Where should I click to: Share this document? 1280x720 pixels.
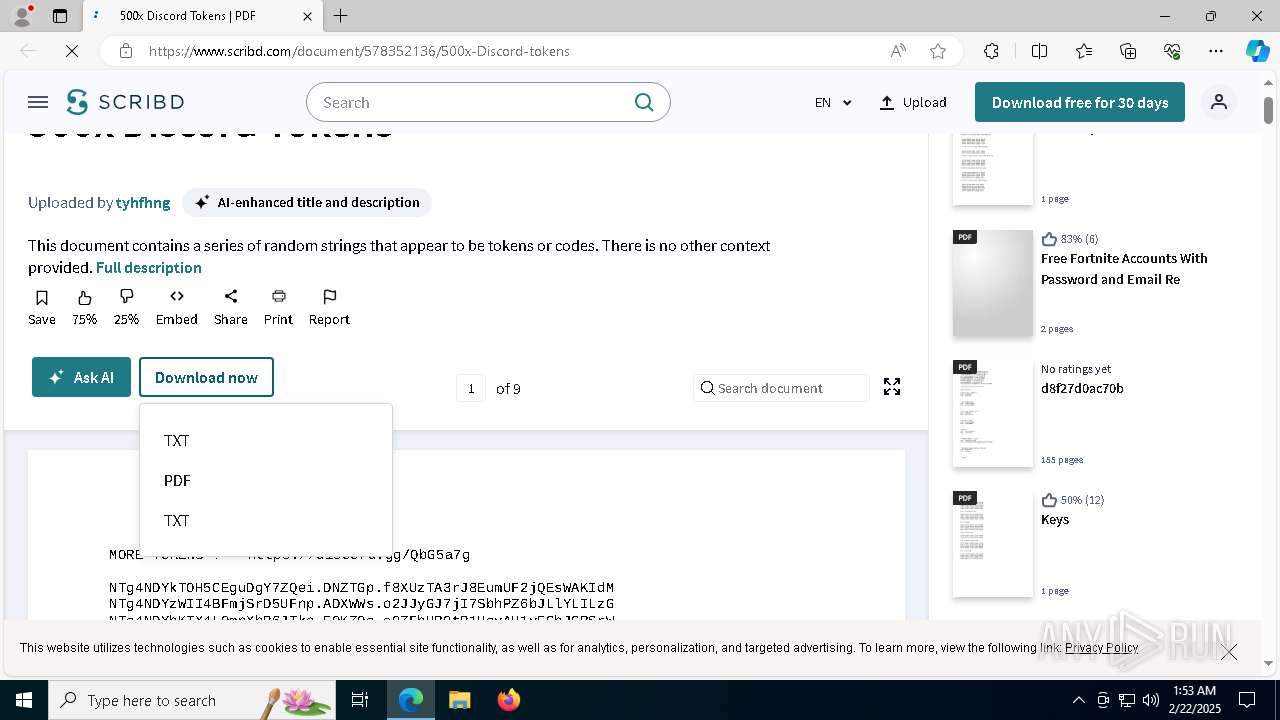coord(231,308)
